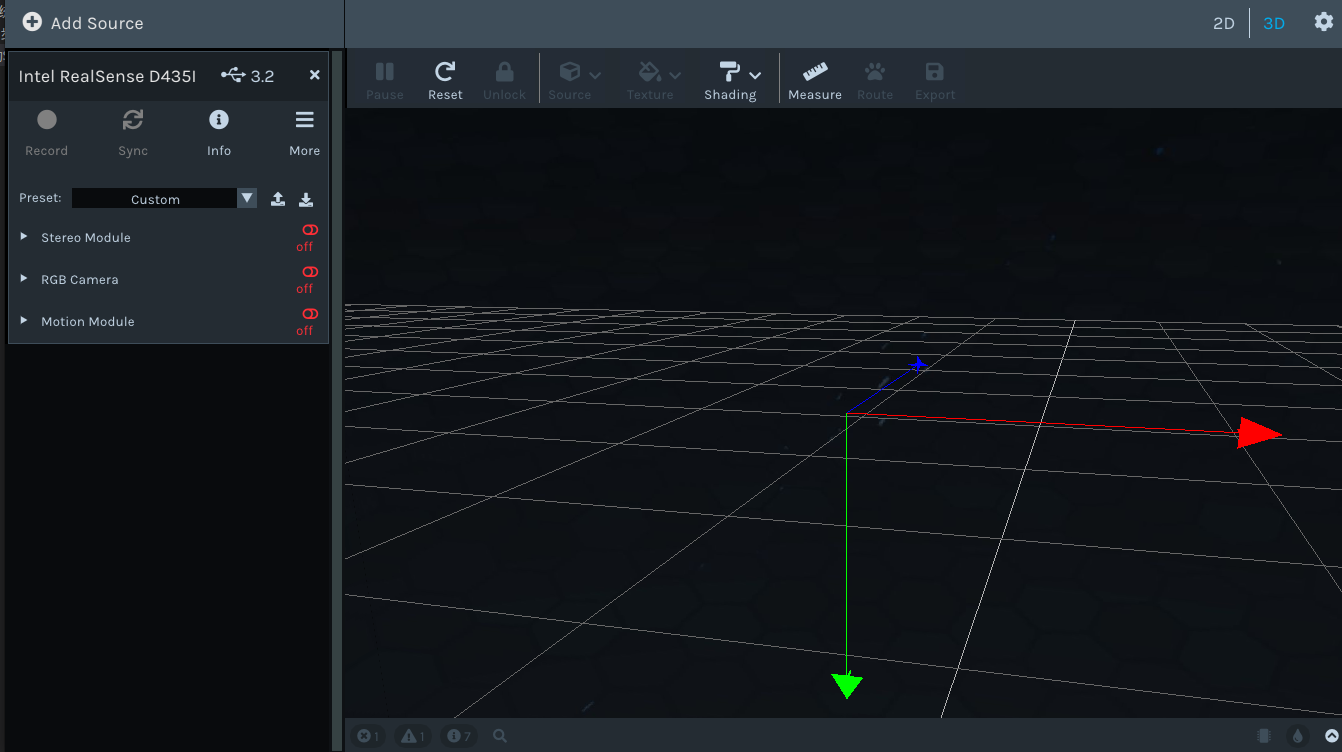Open the device Info

pos(219,132)
